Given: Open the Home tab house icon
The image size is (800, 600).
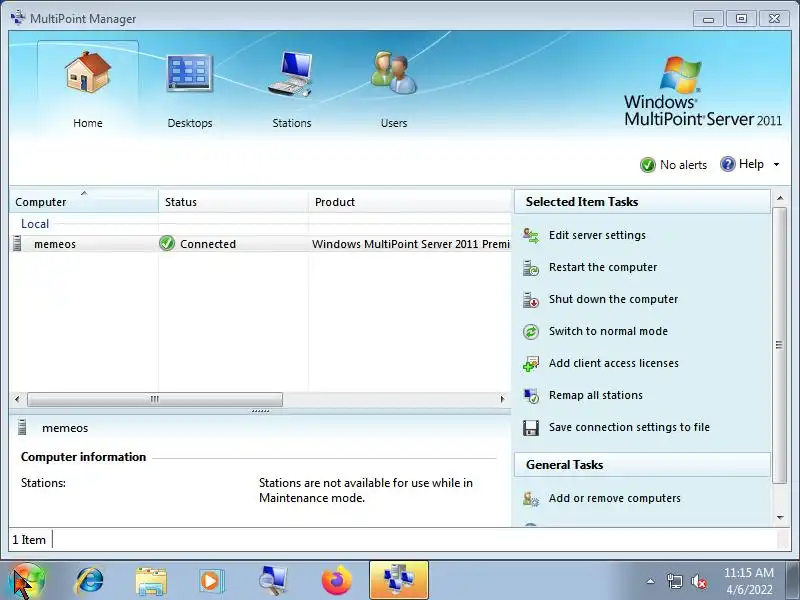Looking at the screenshot, I should pos(88,72).
